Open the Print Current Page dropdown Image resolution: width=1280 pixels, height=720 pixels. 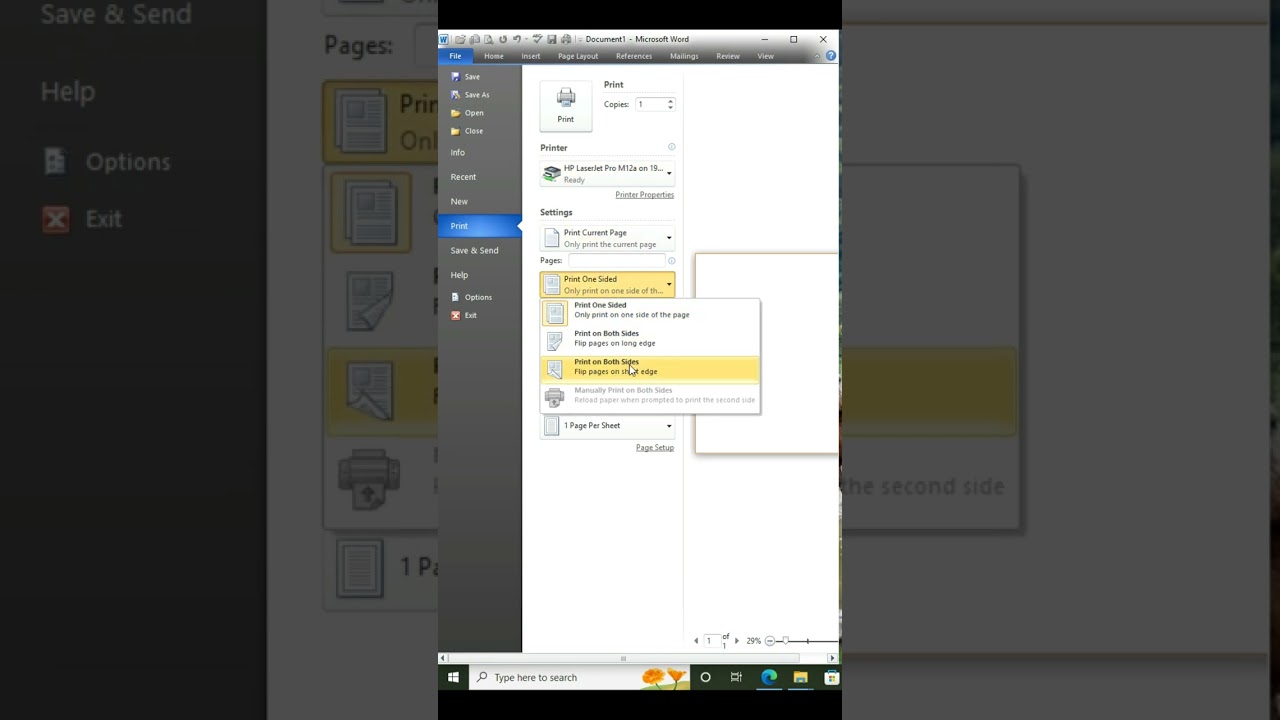click(x=607, y=238)
